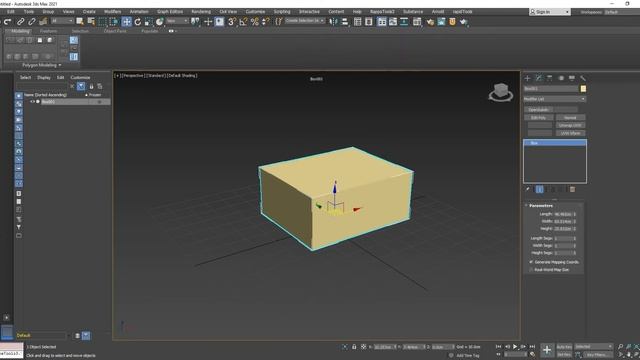Toggle the Window/Crossing selection icon
The height and width of the screenshot is (360, 640).
(114, 22)
